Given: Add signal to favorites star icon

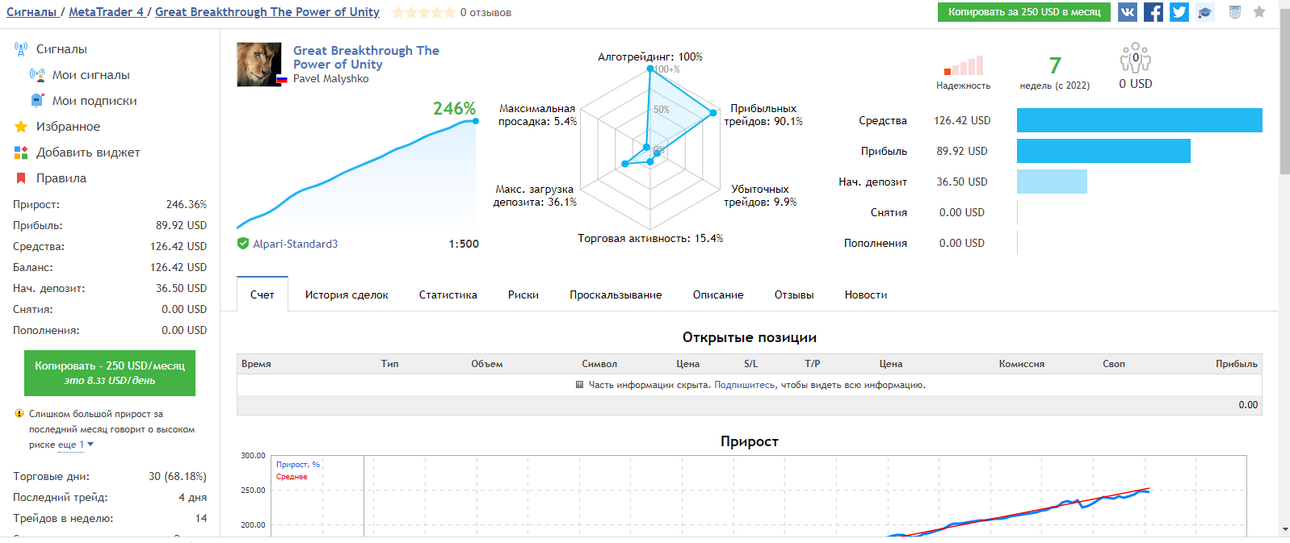Looking at the screenshot, I should click(1260, 12).
